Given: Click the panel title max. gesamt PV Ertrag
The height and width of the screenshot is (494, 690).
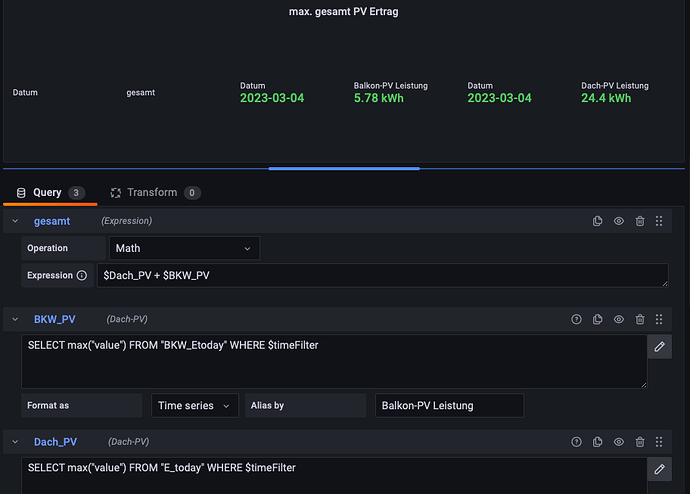Looking at the screenshot, I should click(343, 12).
